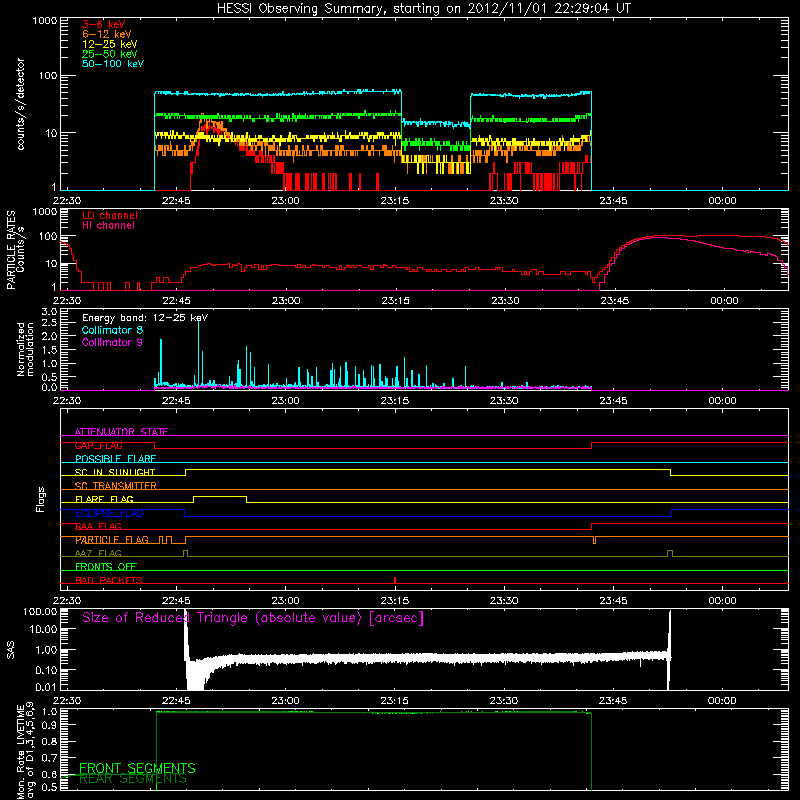Click the FRONT SEGMENTS legend label
Viewport: 800px width, 800px height.
click(137, 768)
